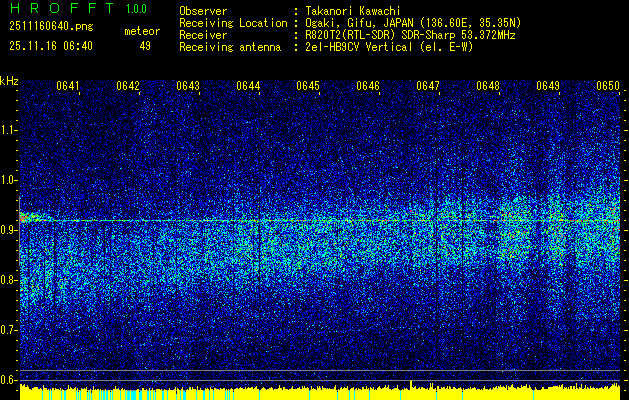The height and width of the screenshot is (400, 629).
Task: Click the 0.7 kHz frequency label
Action: coord(8,330)
